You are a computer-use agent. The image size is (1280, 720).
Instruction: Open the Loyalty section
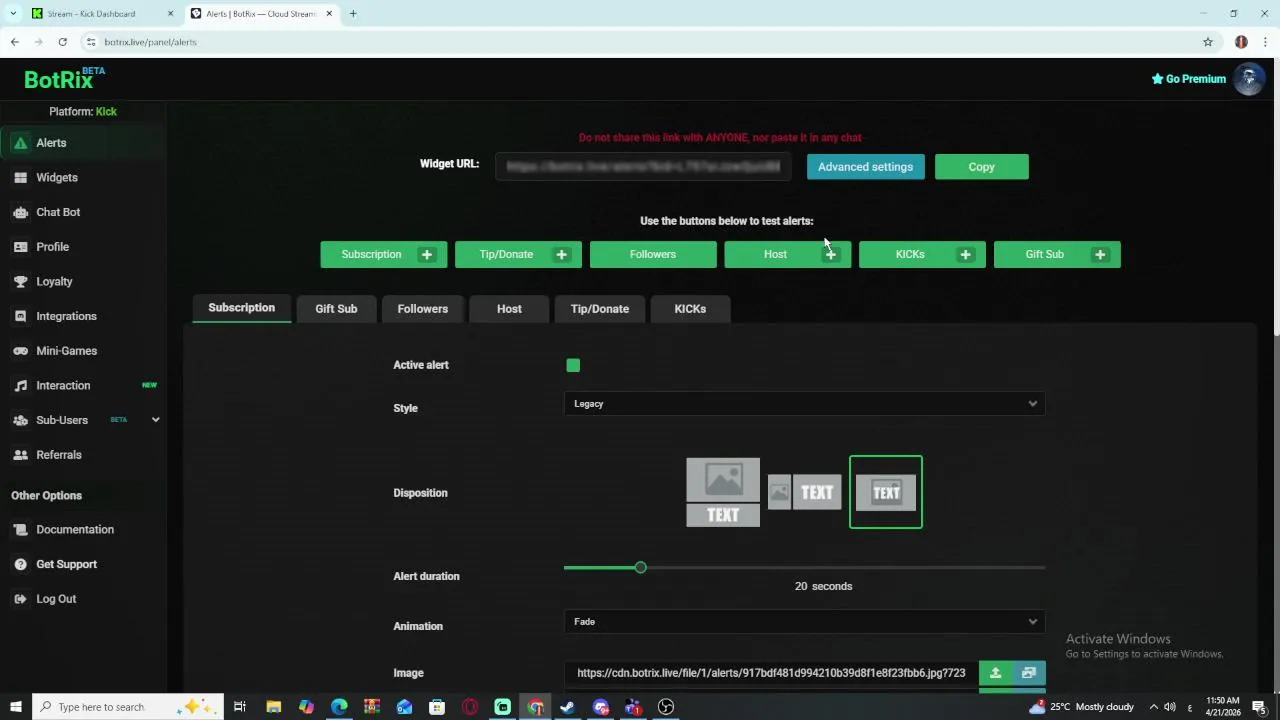tap(83, 282)
